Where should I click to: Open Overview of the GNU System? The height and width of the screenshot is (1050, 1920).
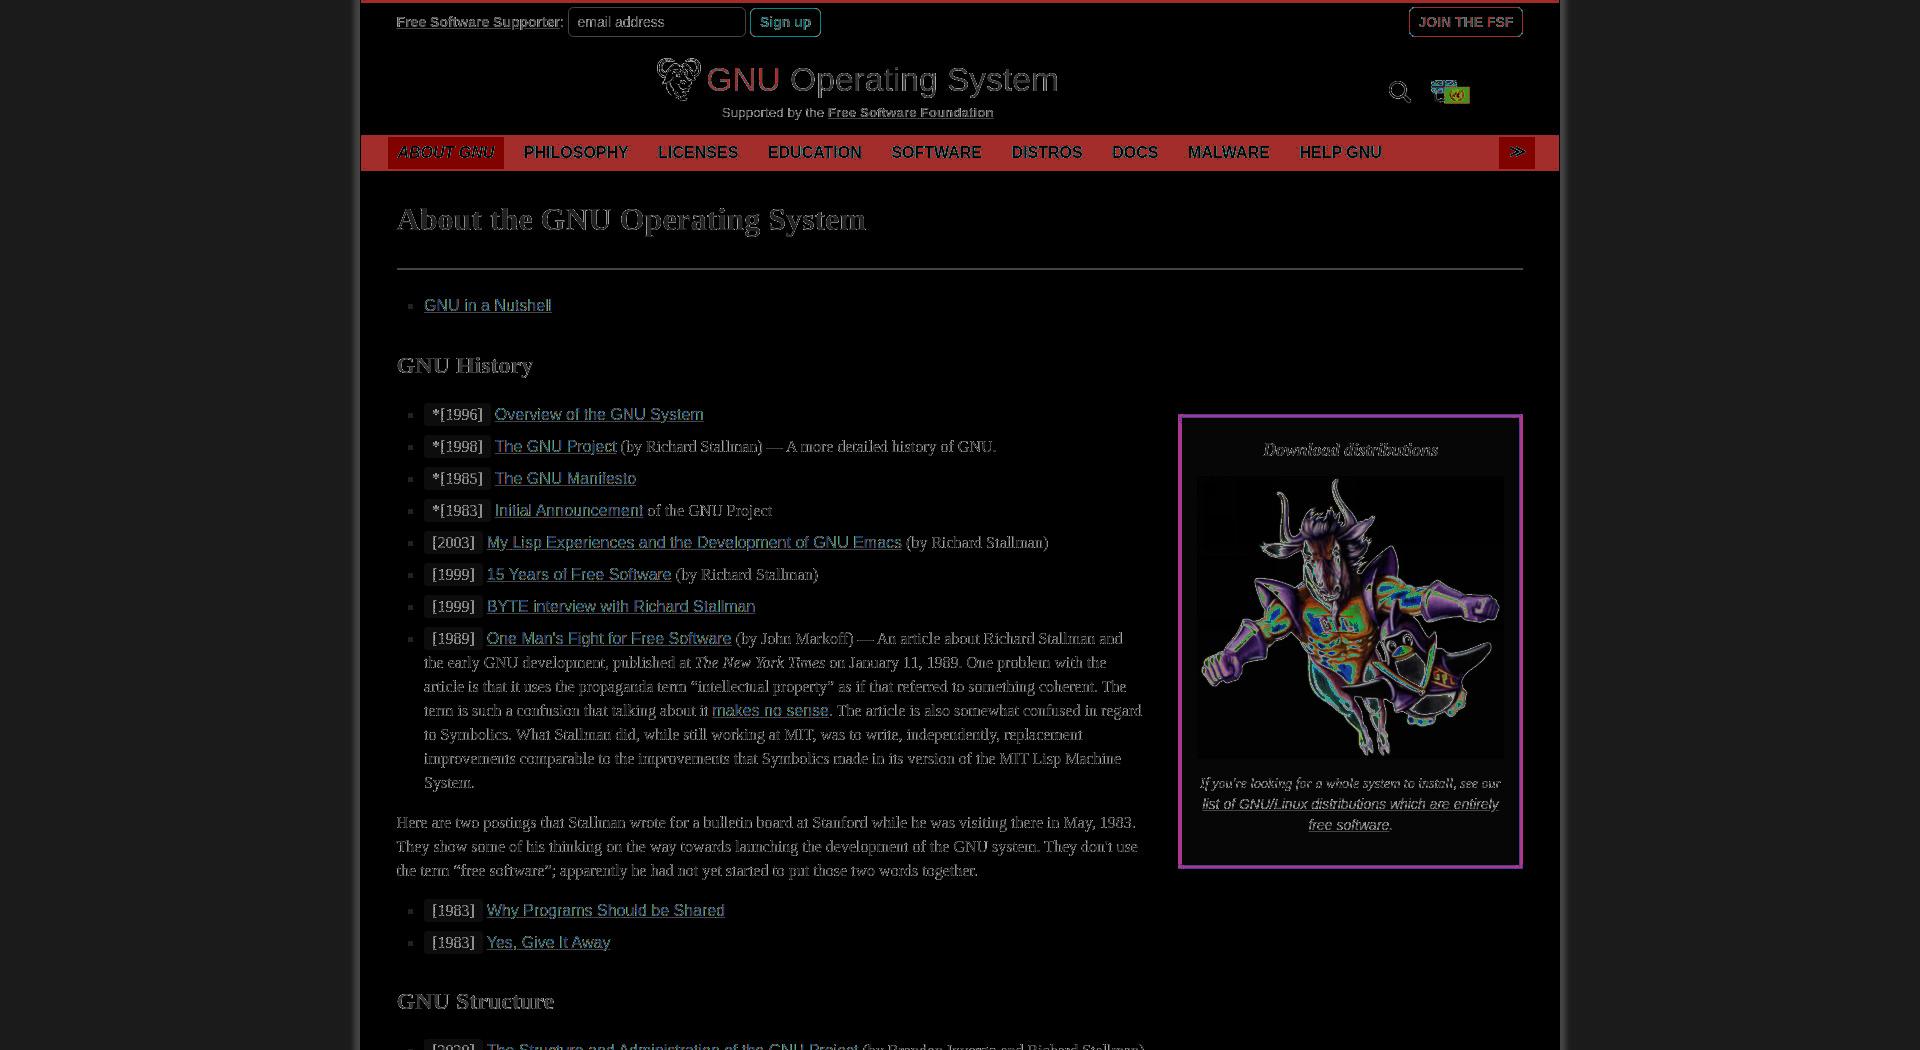[599, 415]
